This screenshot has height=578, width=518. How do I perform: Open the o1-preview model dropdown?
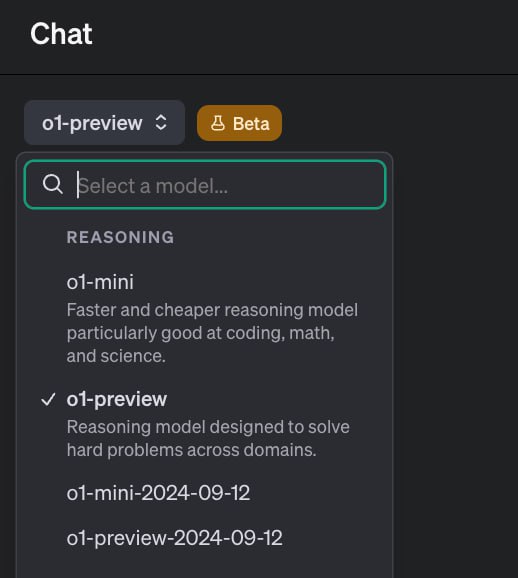[x=104, y=122]
